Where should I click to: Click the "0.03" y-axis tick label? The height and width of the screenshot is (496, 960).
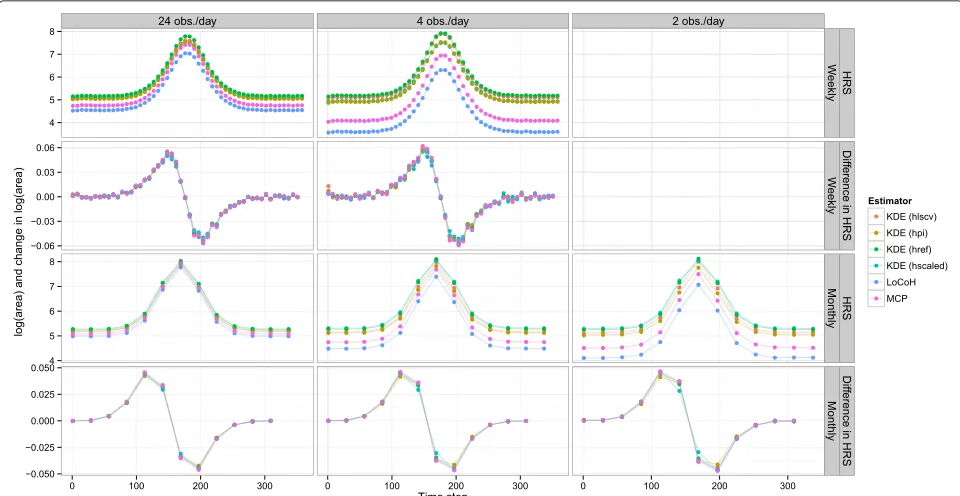click(46, 172)
